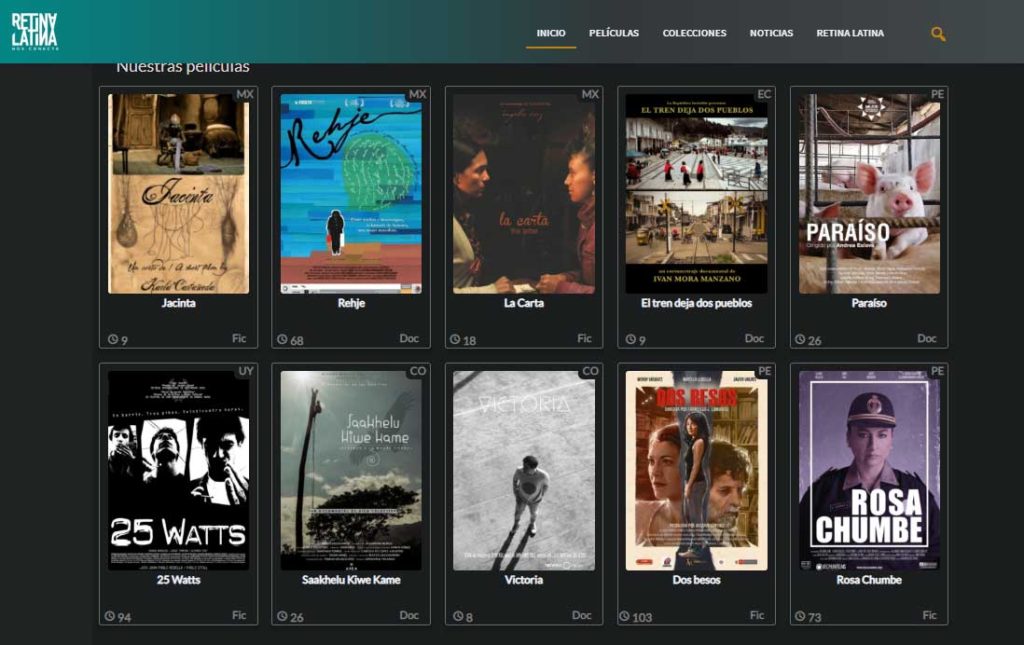This screenshot has height=645, width=1024.
Task: Open the Rehje poster thumbnail
Action: 351,193
